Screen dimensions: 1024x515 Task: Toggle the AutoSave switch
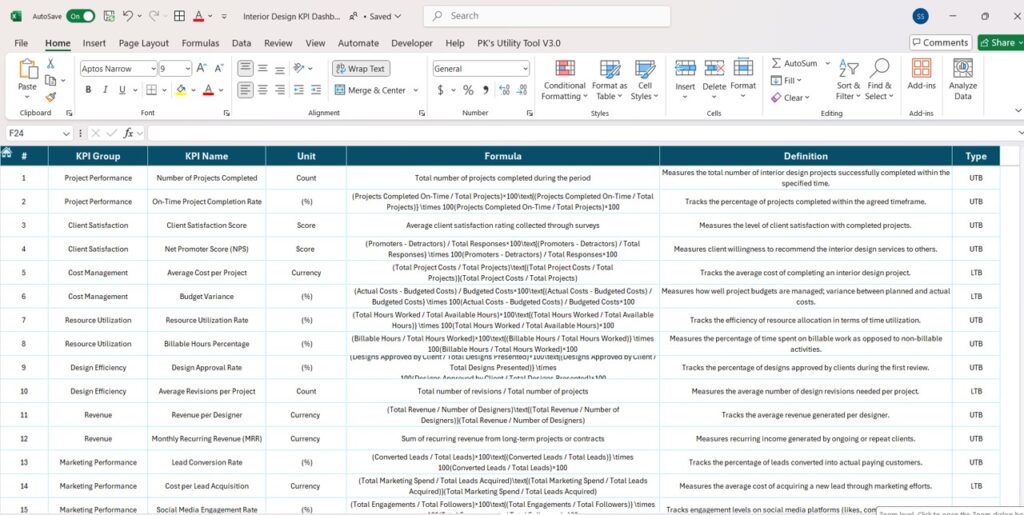[80, 16]
